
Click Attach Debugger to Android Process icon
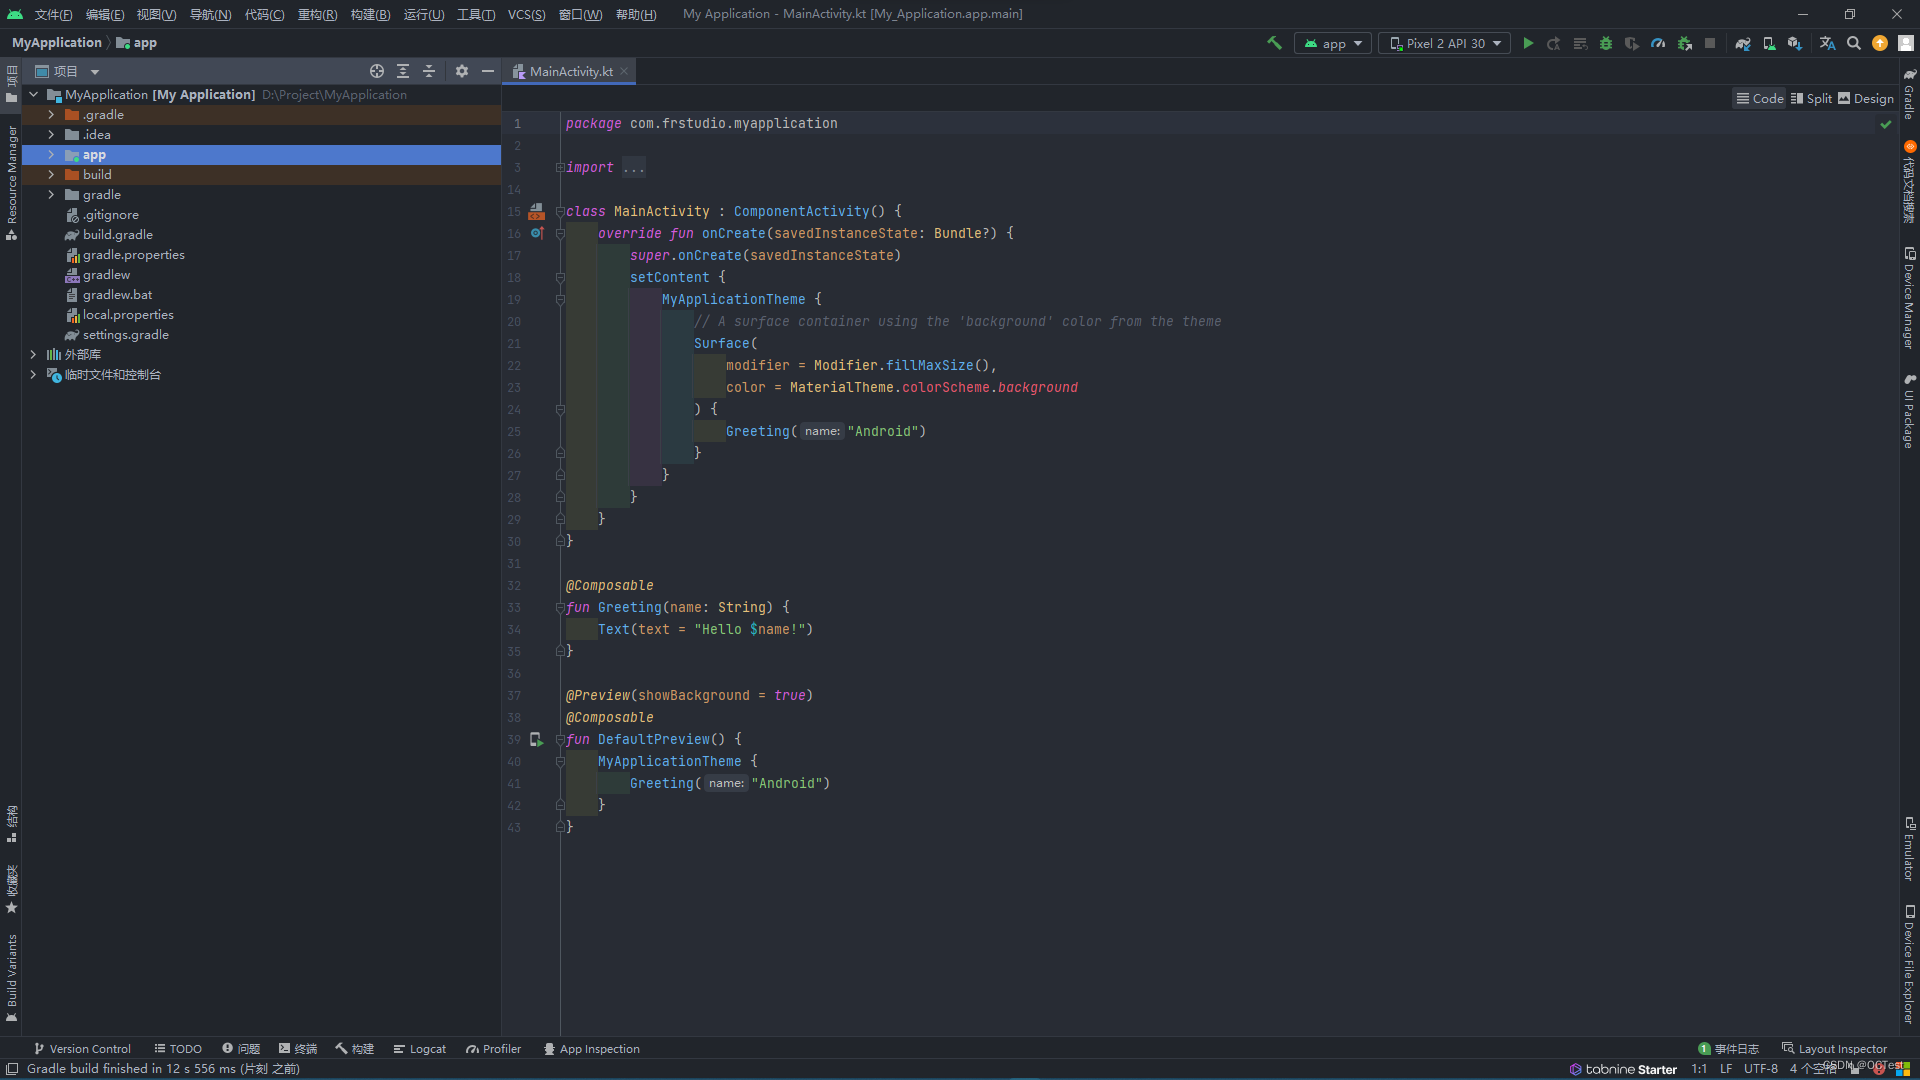(1685, 43)
